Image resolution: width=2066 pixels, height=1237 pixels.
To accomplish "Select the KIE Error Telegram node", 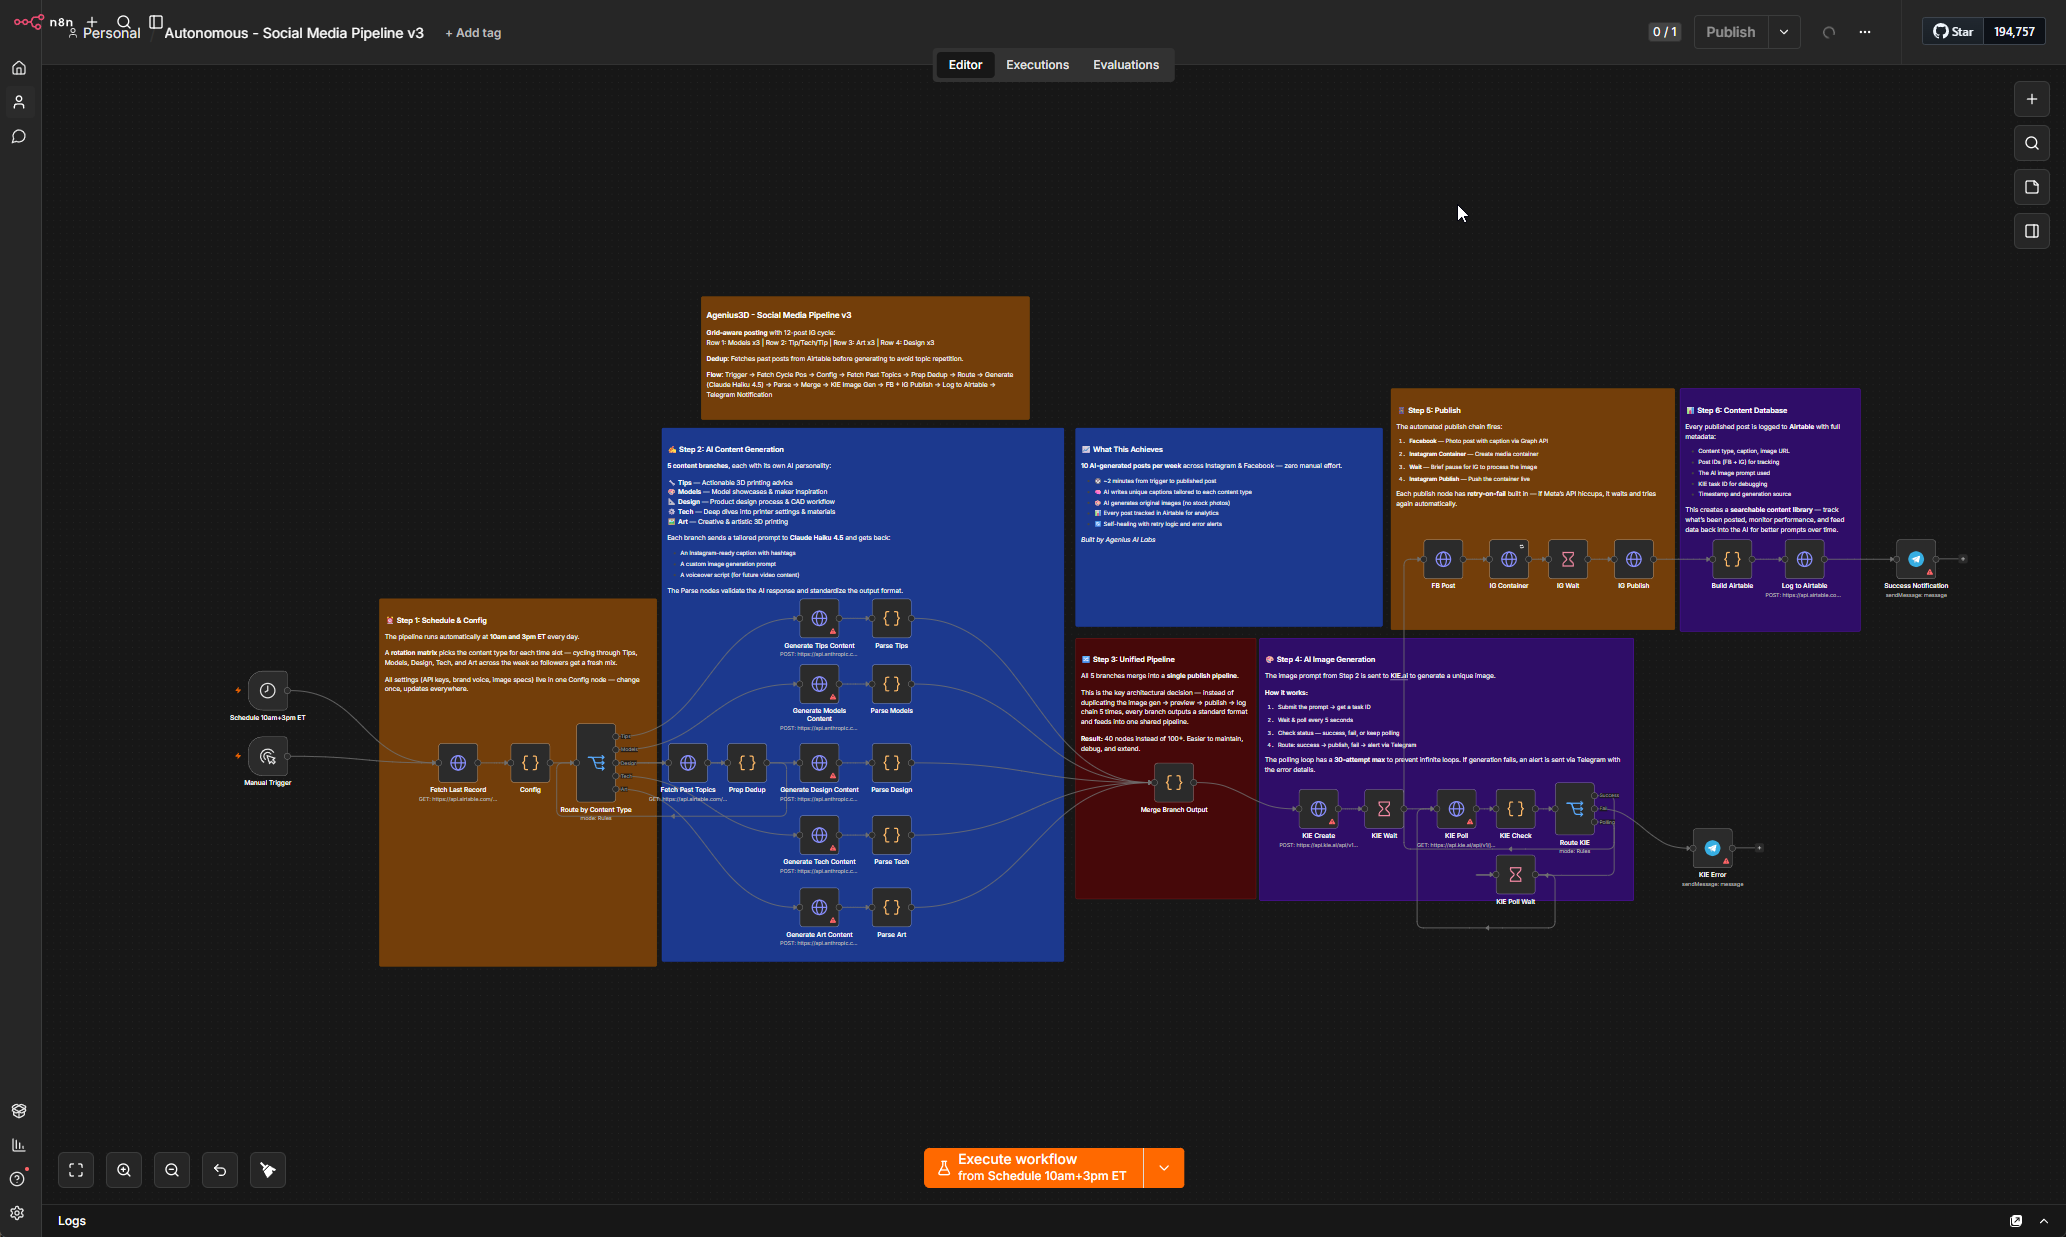I will tap(1712, 848).
